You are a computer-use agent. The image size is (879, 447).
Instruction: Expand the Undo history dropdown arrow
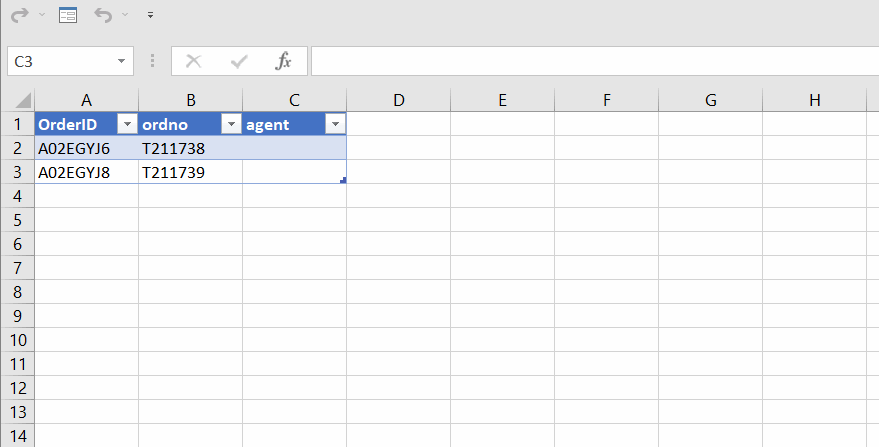click(125, 15)
